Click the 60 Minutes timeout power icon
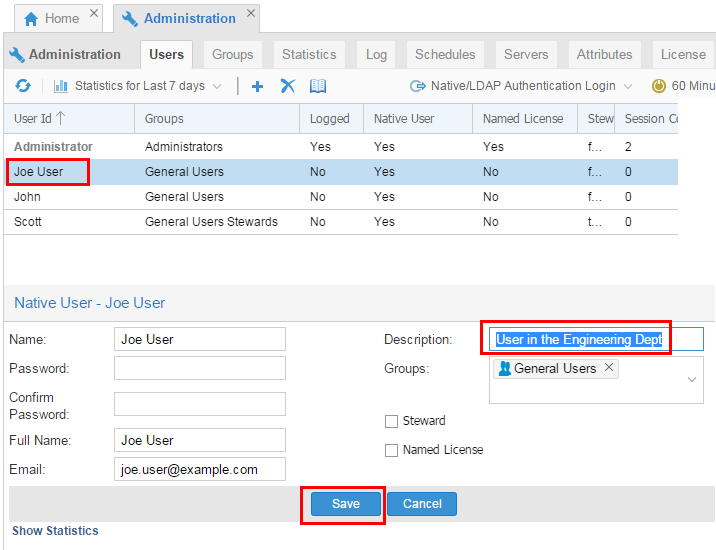The image size is (716, 550). [x=659, y=86]
